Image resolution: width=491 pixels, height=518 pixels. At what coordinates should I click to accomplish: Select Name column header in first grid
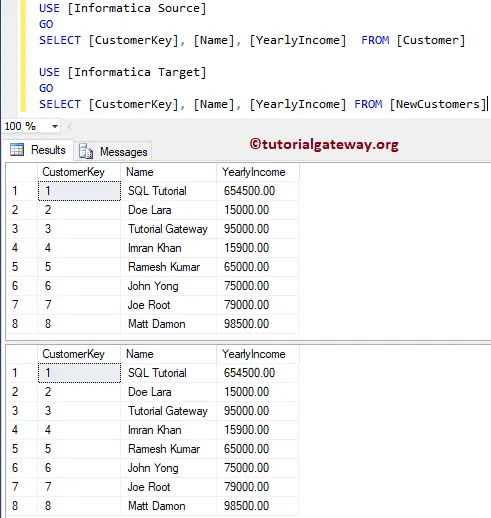click(x=168, y=172)
